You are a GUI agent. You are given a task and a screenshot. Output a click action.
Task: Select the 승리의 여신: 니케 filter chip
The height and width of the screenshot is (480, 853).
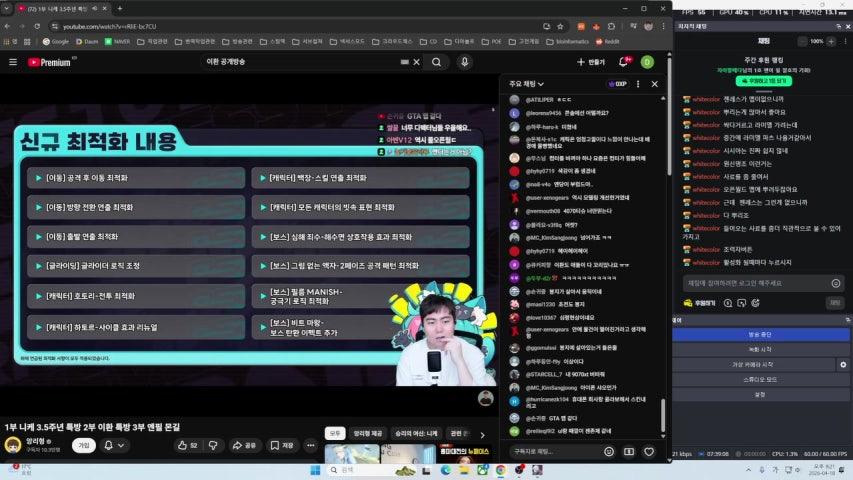[x=416, y=433]
